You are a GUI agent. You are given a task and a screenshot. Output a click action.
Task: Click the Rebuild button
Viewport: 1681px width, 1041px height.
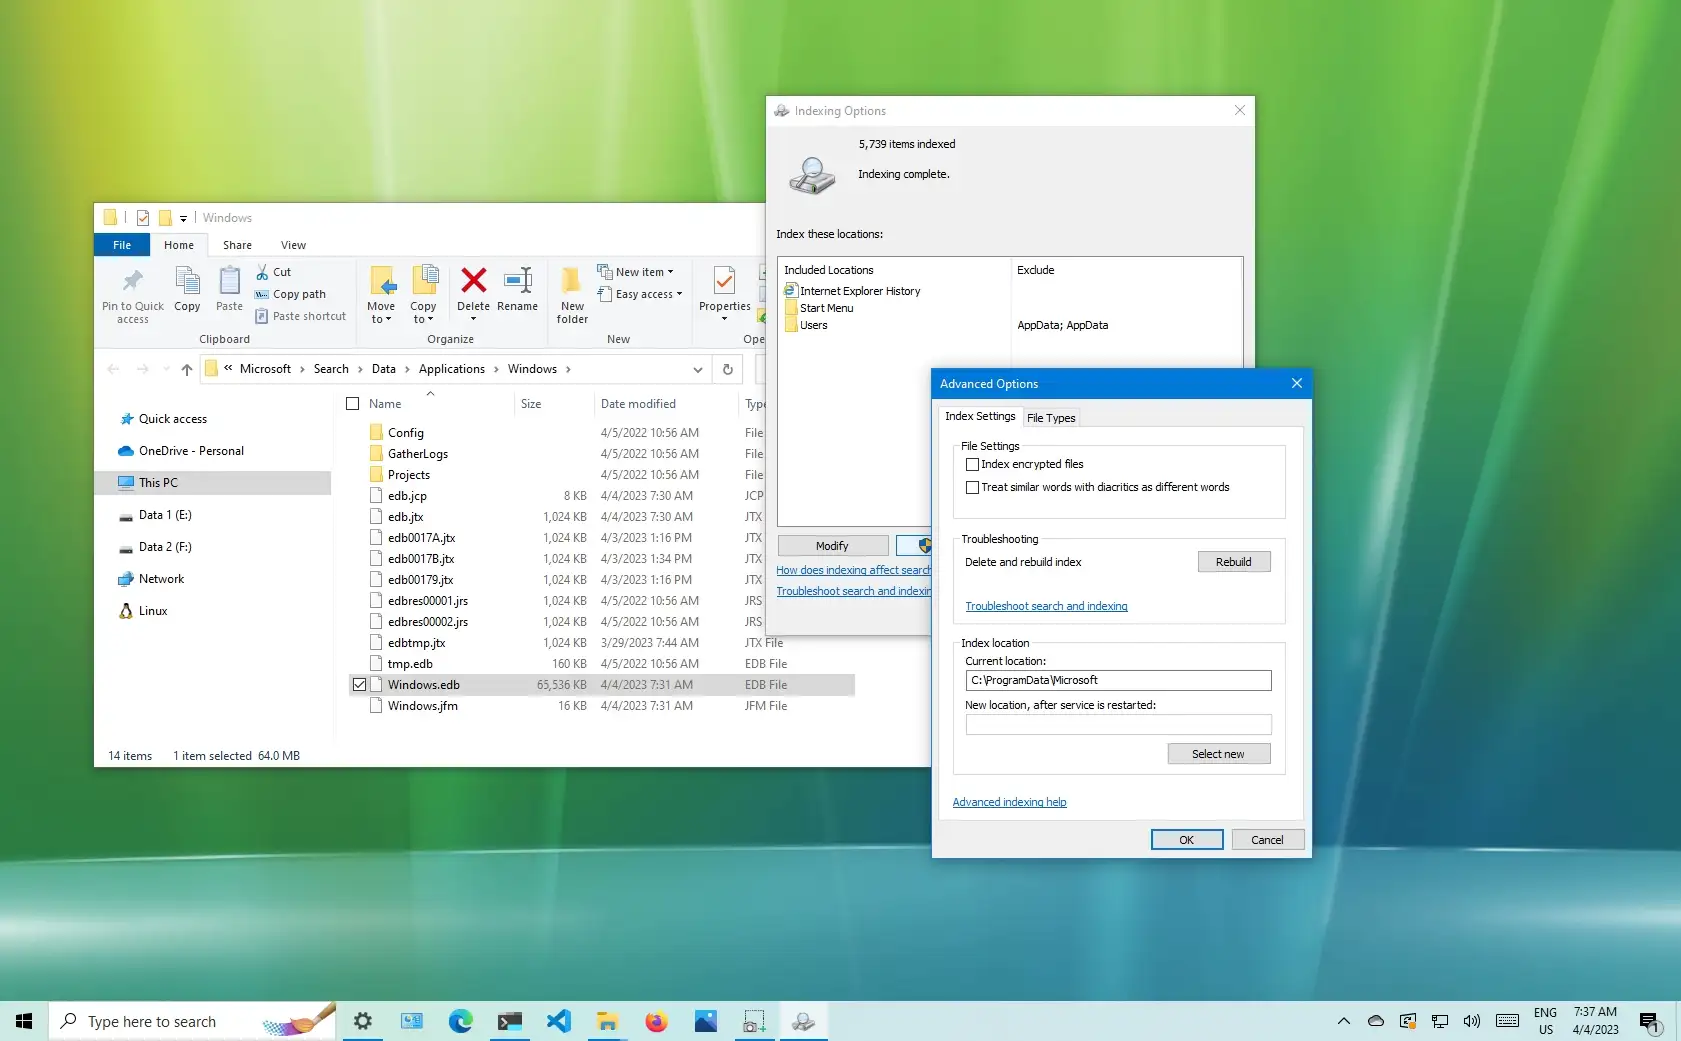1233,561
